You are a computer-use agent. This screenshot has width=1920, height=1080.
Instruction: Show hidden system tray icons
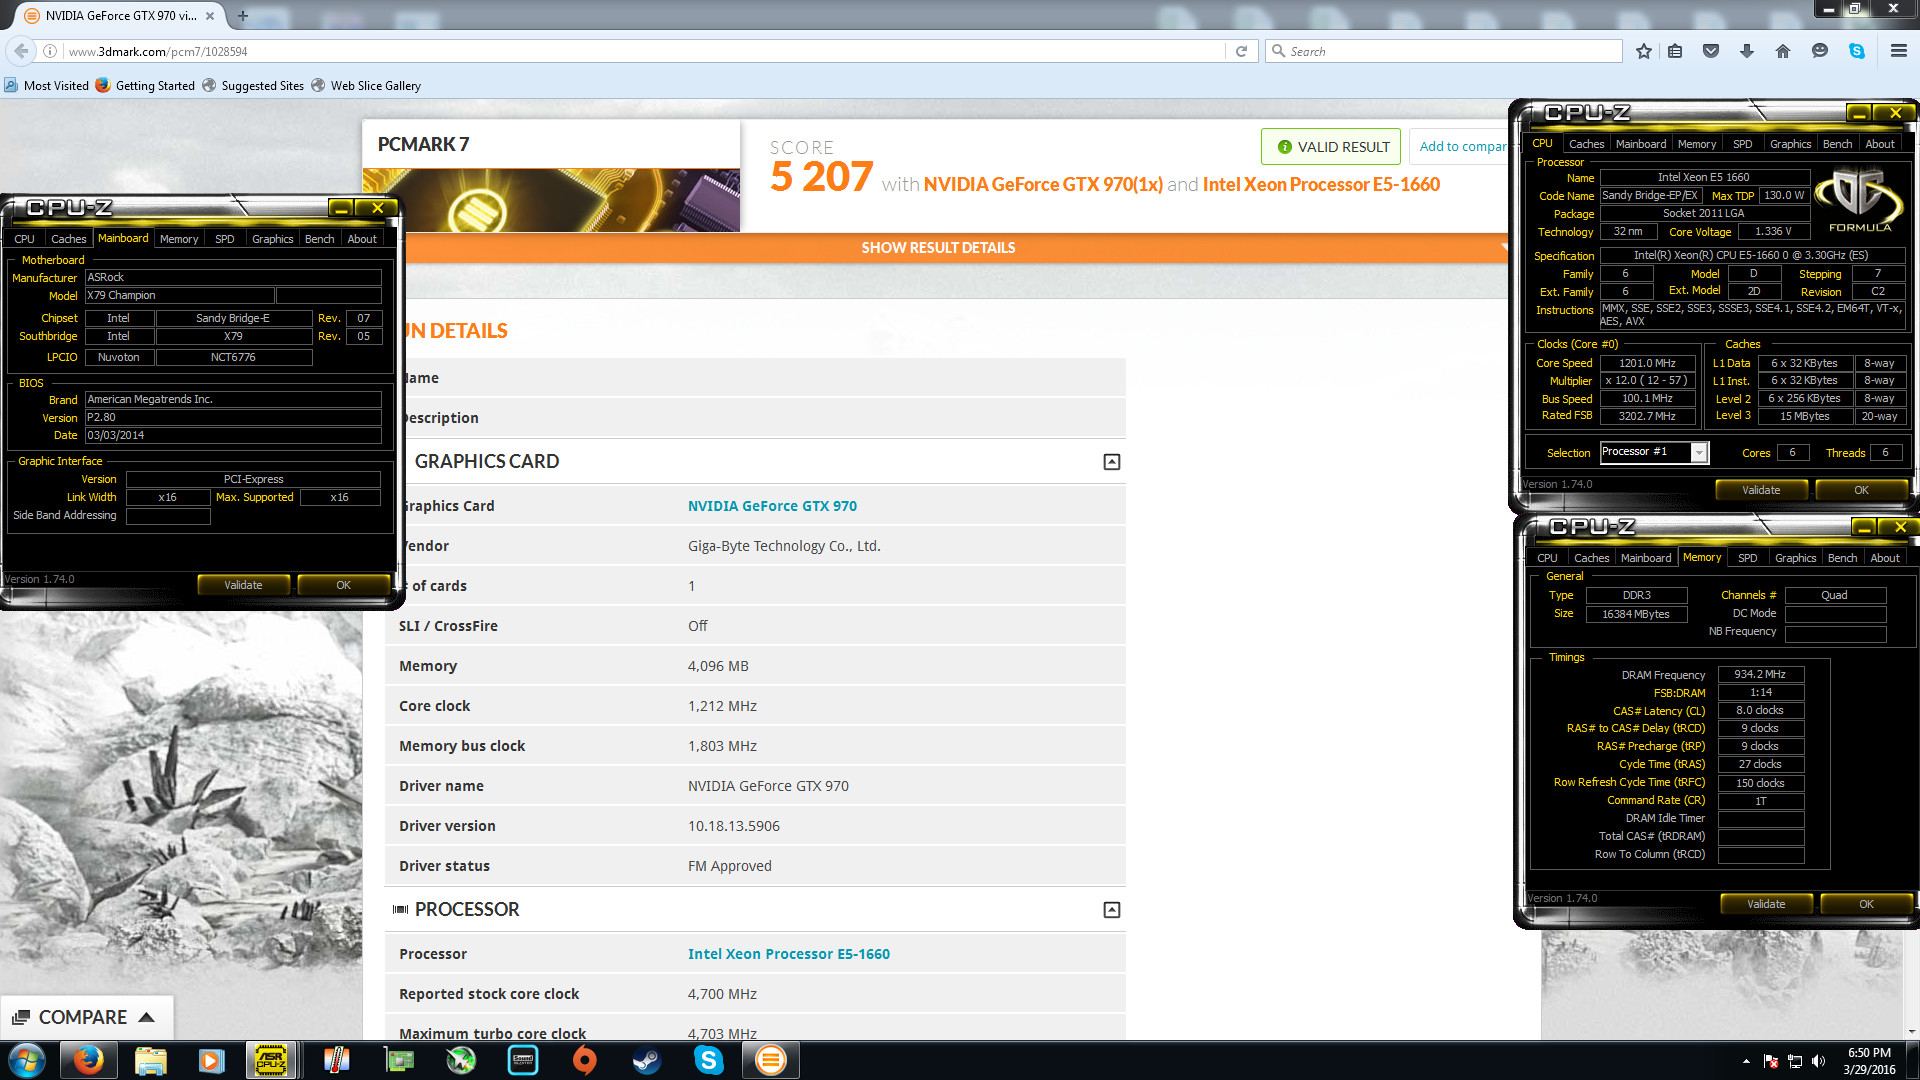[x=1746, y=1061]
